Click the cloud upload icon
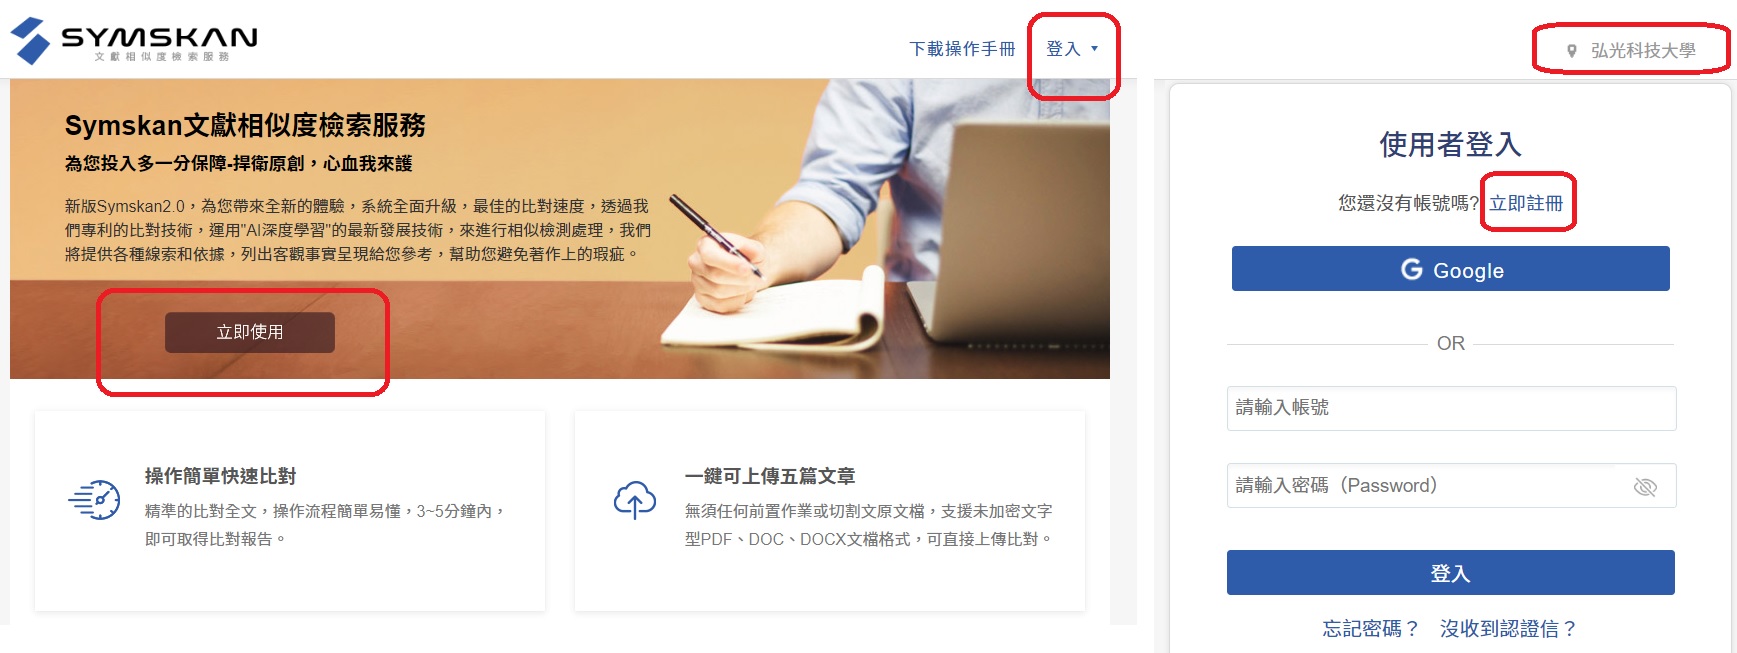Image resolution: width=1737 pixels, height=653 pixels. pos(635,500)
